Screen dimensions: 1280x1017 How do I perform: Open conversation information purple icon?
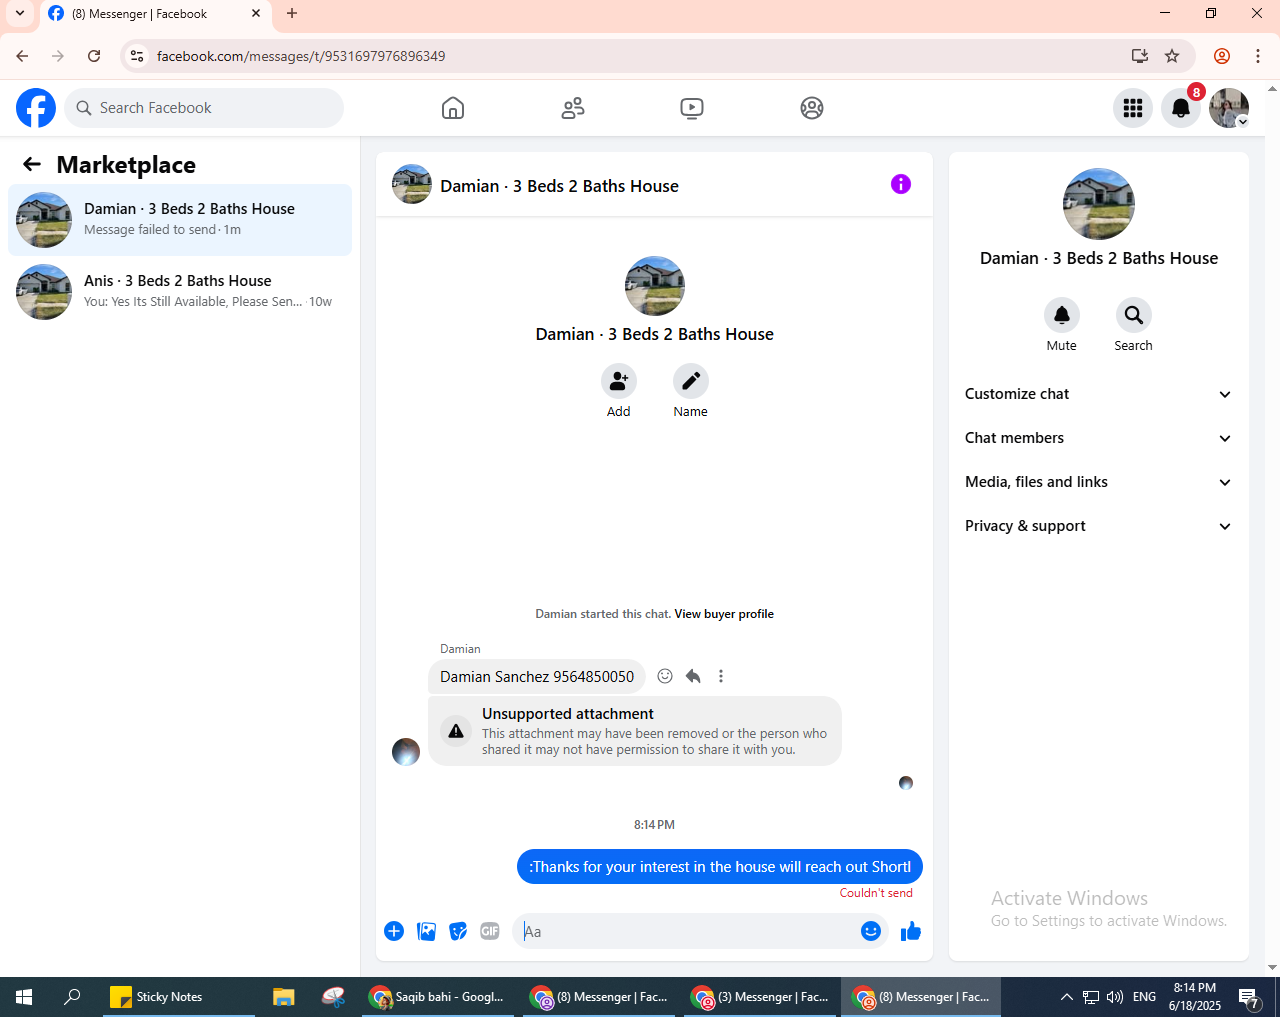pos(901,184)
